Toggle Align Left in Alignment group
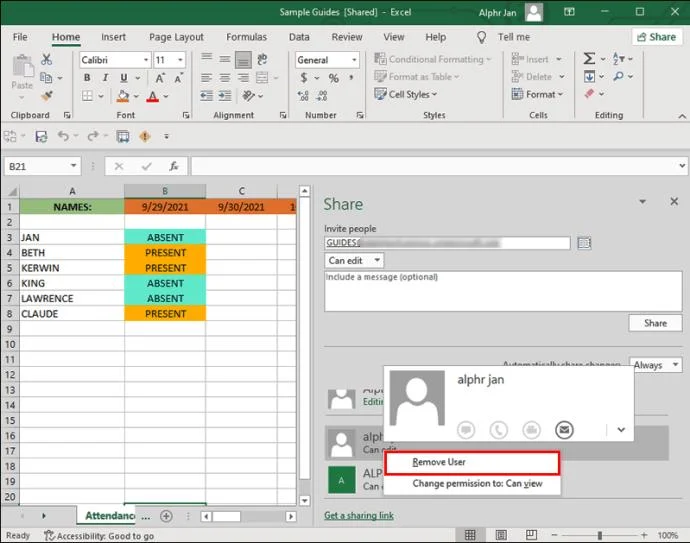 coord(206,78)
